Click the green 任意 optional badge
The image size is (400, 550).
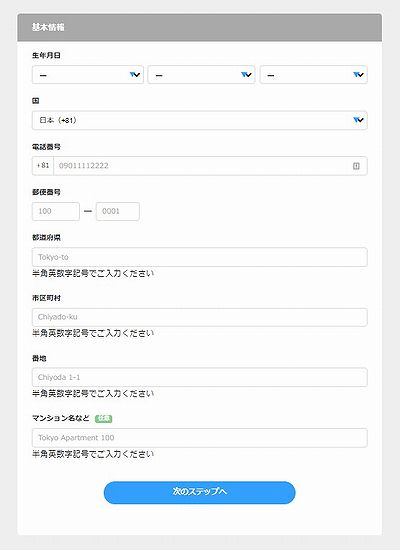point(104,418)
